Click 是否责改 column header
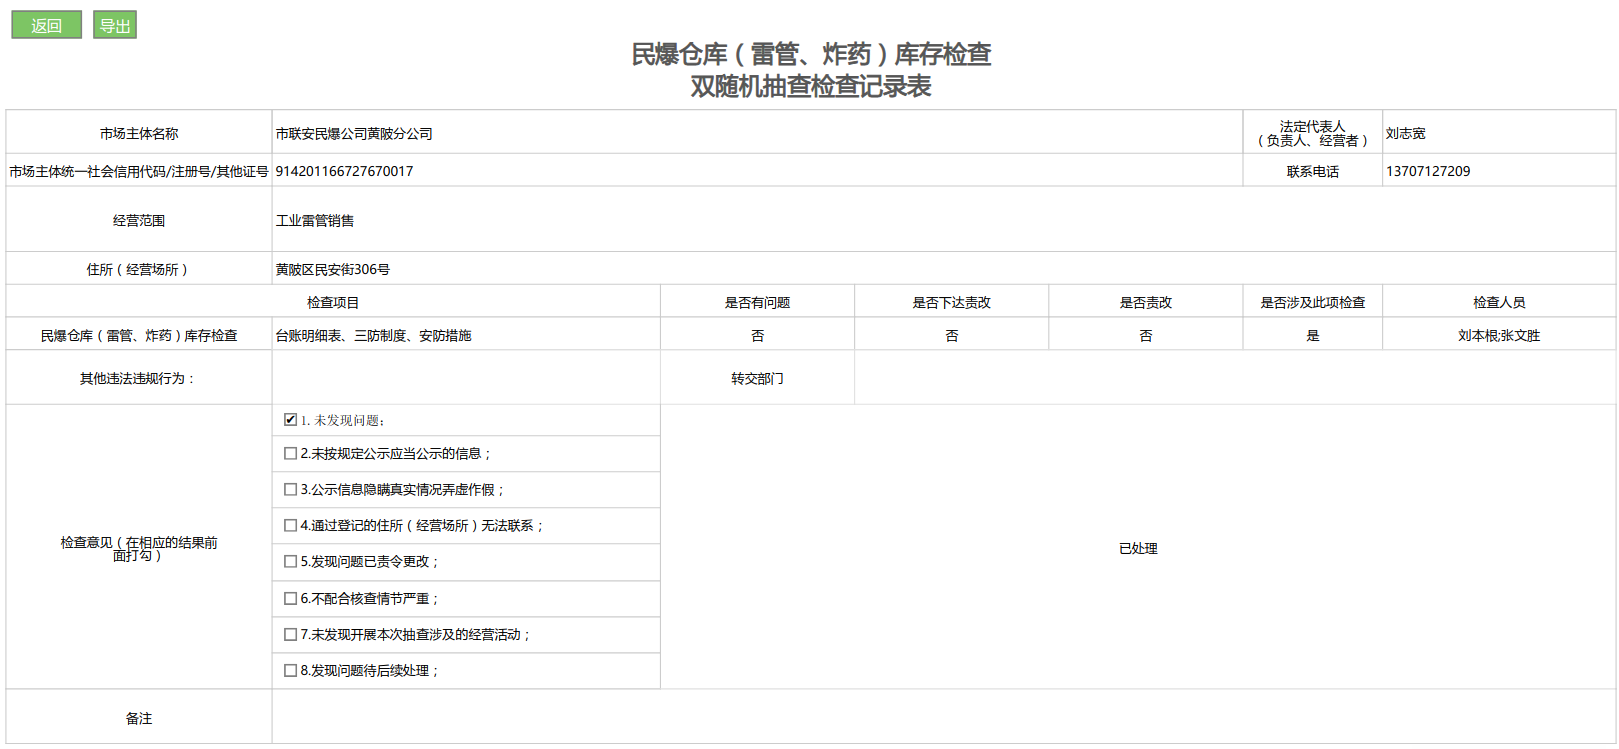 (x=1145, y=302)
